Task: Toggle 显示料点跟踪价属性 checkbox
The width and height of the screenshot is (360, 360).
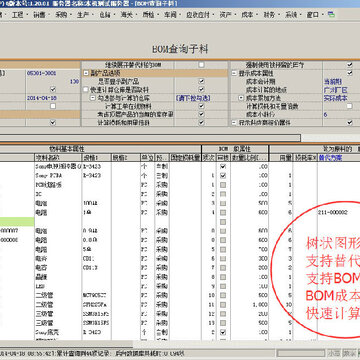Action: (349, 123)
